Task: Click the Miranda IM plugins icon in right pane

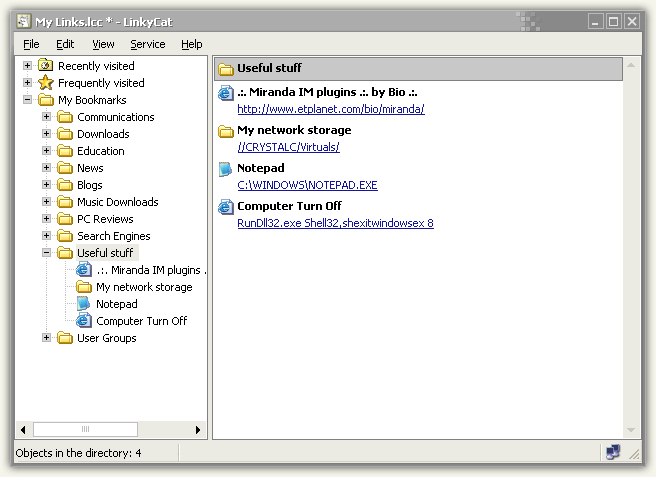Action: pyautogui.click(x=226, y=92)
